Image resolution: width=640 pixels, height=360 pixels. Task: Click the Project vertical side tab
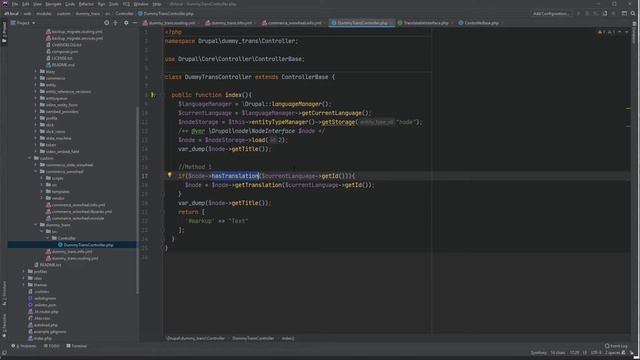point(4,32)
